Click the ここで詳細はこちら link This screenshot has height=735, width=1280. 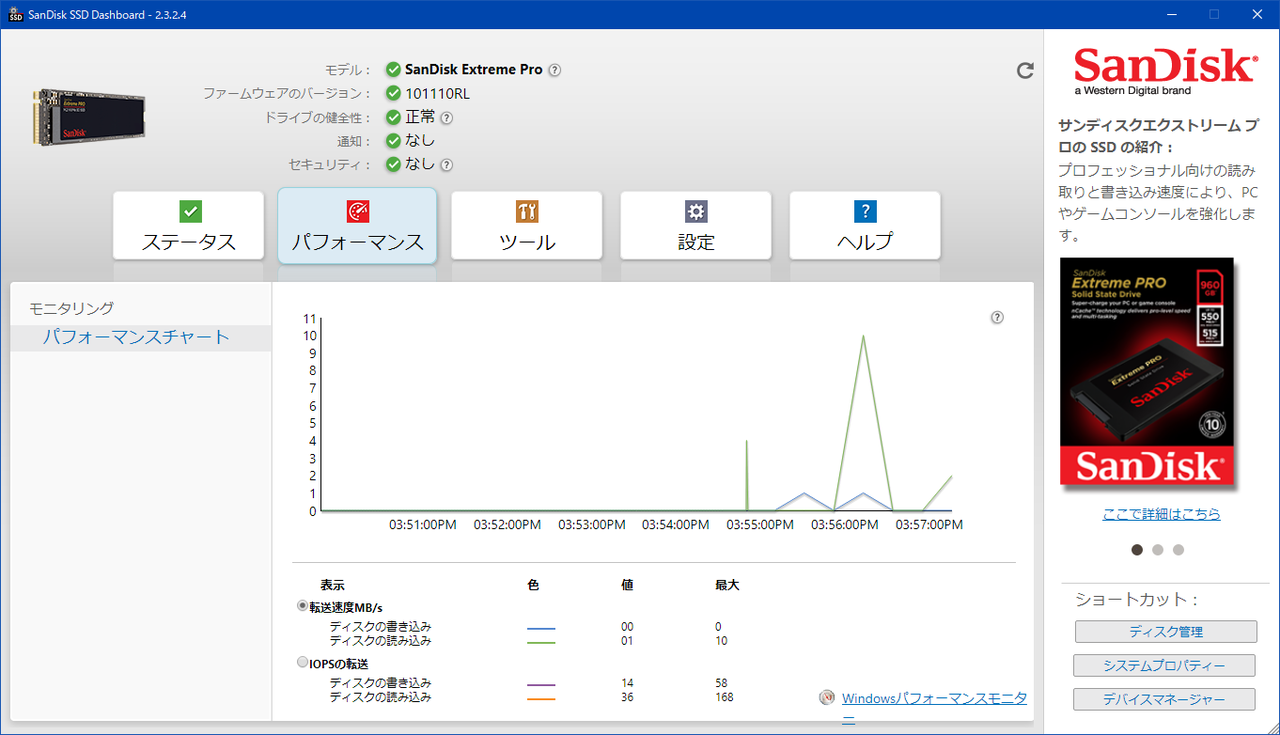[1161, 514]
